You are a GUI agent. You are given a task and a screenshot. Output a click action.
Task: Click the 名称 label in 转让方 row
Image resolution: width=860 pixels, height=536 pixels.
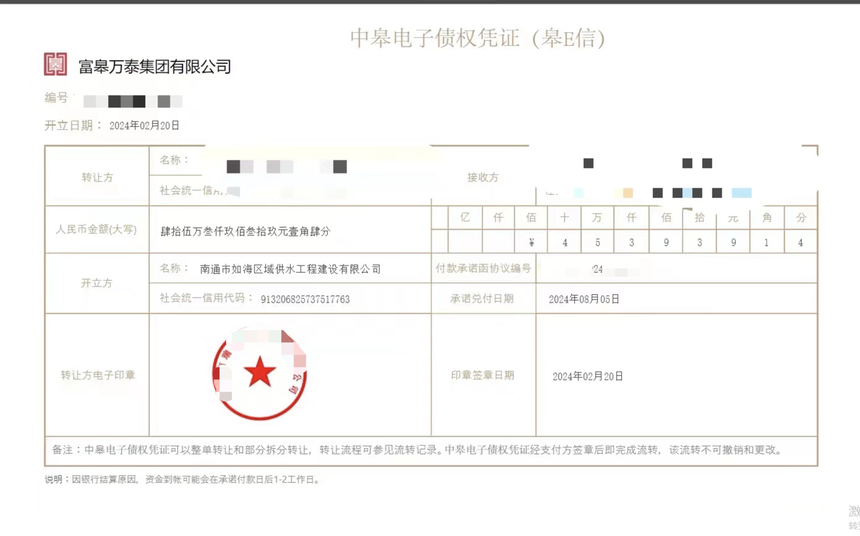pyautogui.click(x=174, y=160)
